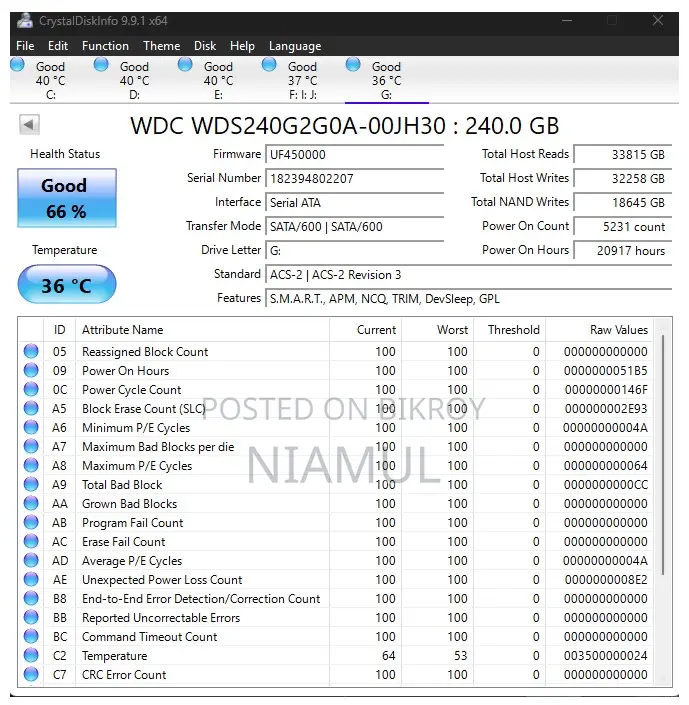Viewport: 689px width, 705px height.
Task: Click the Serial Number field 182394802207
Action: 355,178
